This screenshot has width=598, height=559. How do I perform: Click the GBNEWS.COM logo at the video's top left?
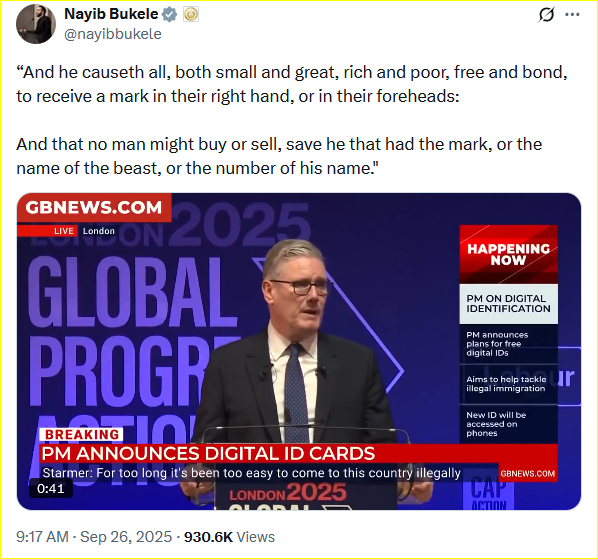pos(94,207)
